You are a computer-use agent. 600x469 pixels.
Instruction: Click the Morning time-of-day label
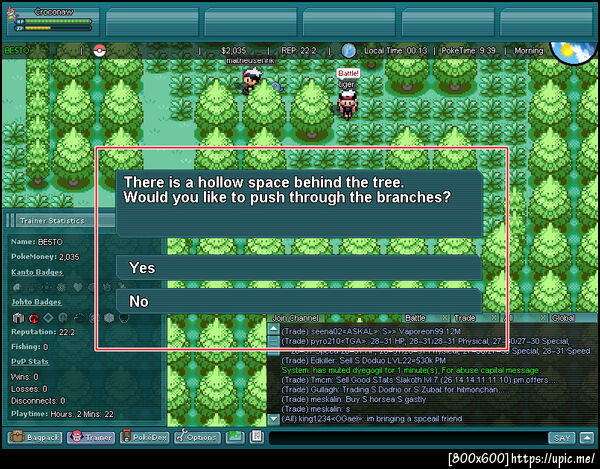(528, 50)
